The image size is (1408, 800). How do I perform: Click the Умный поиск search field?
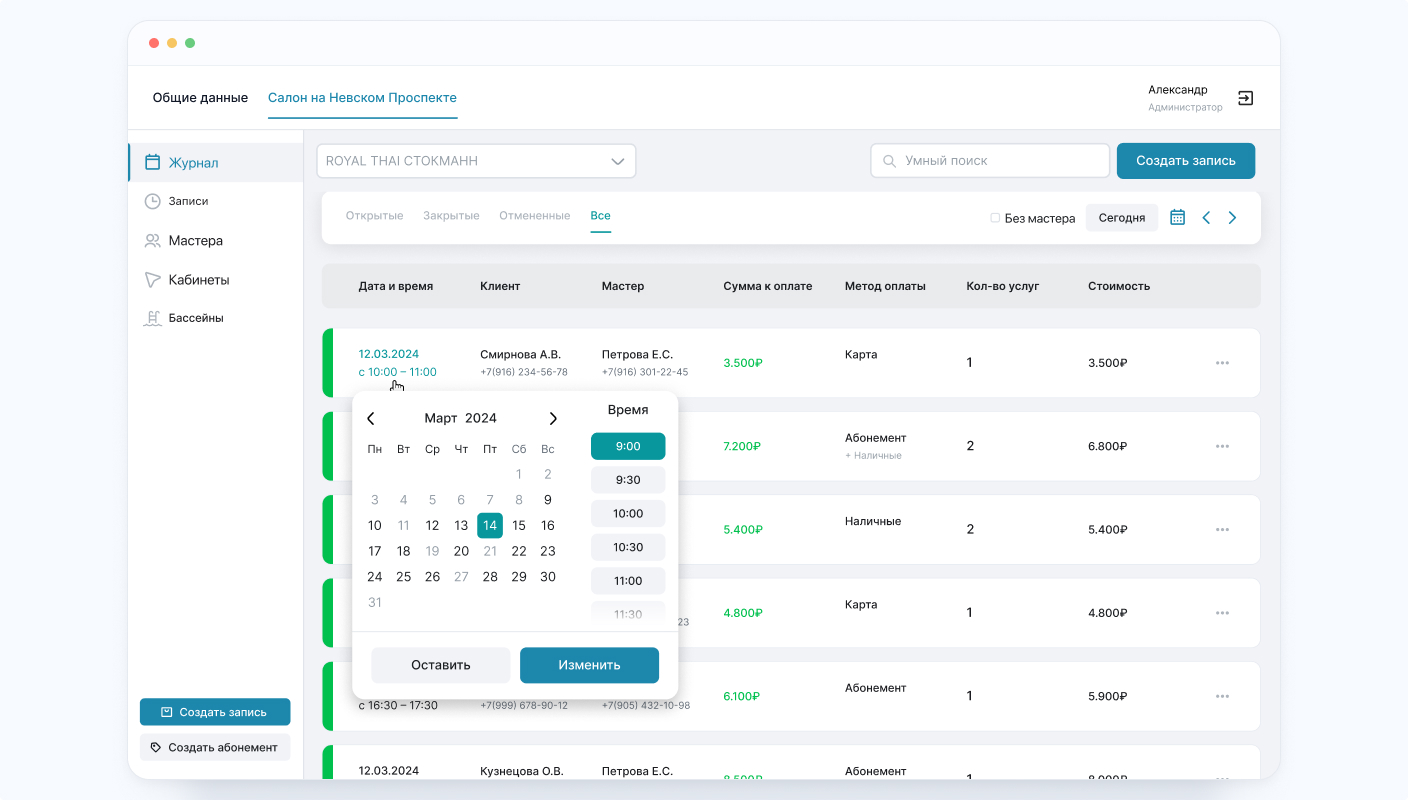coord(990,160)
